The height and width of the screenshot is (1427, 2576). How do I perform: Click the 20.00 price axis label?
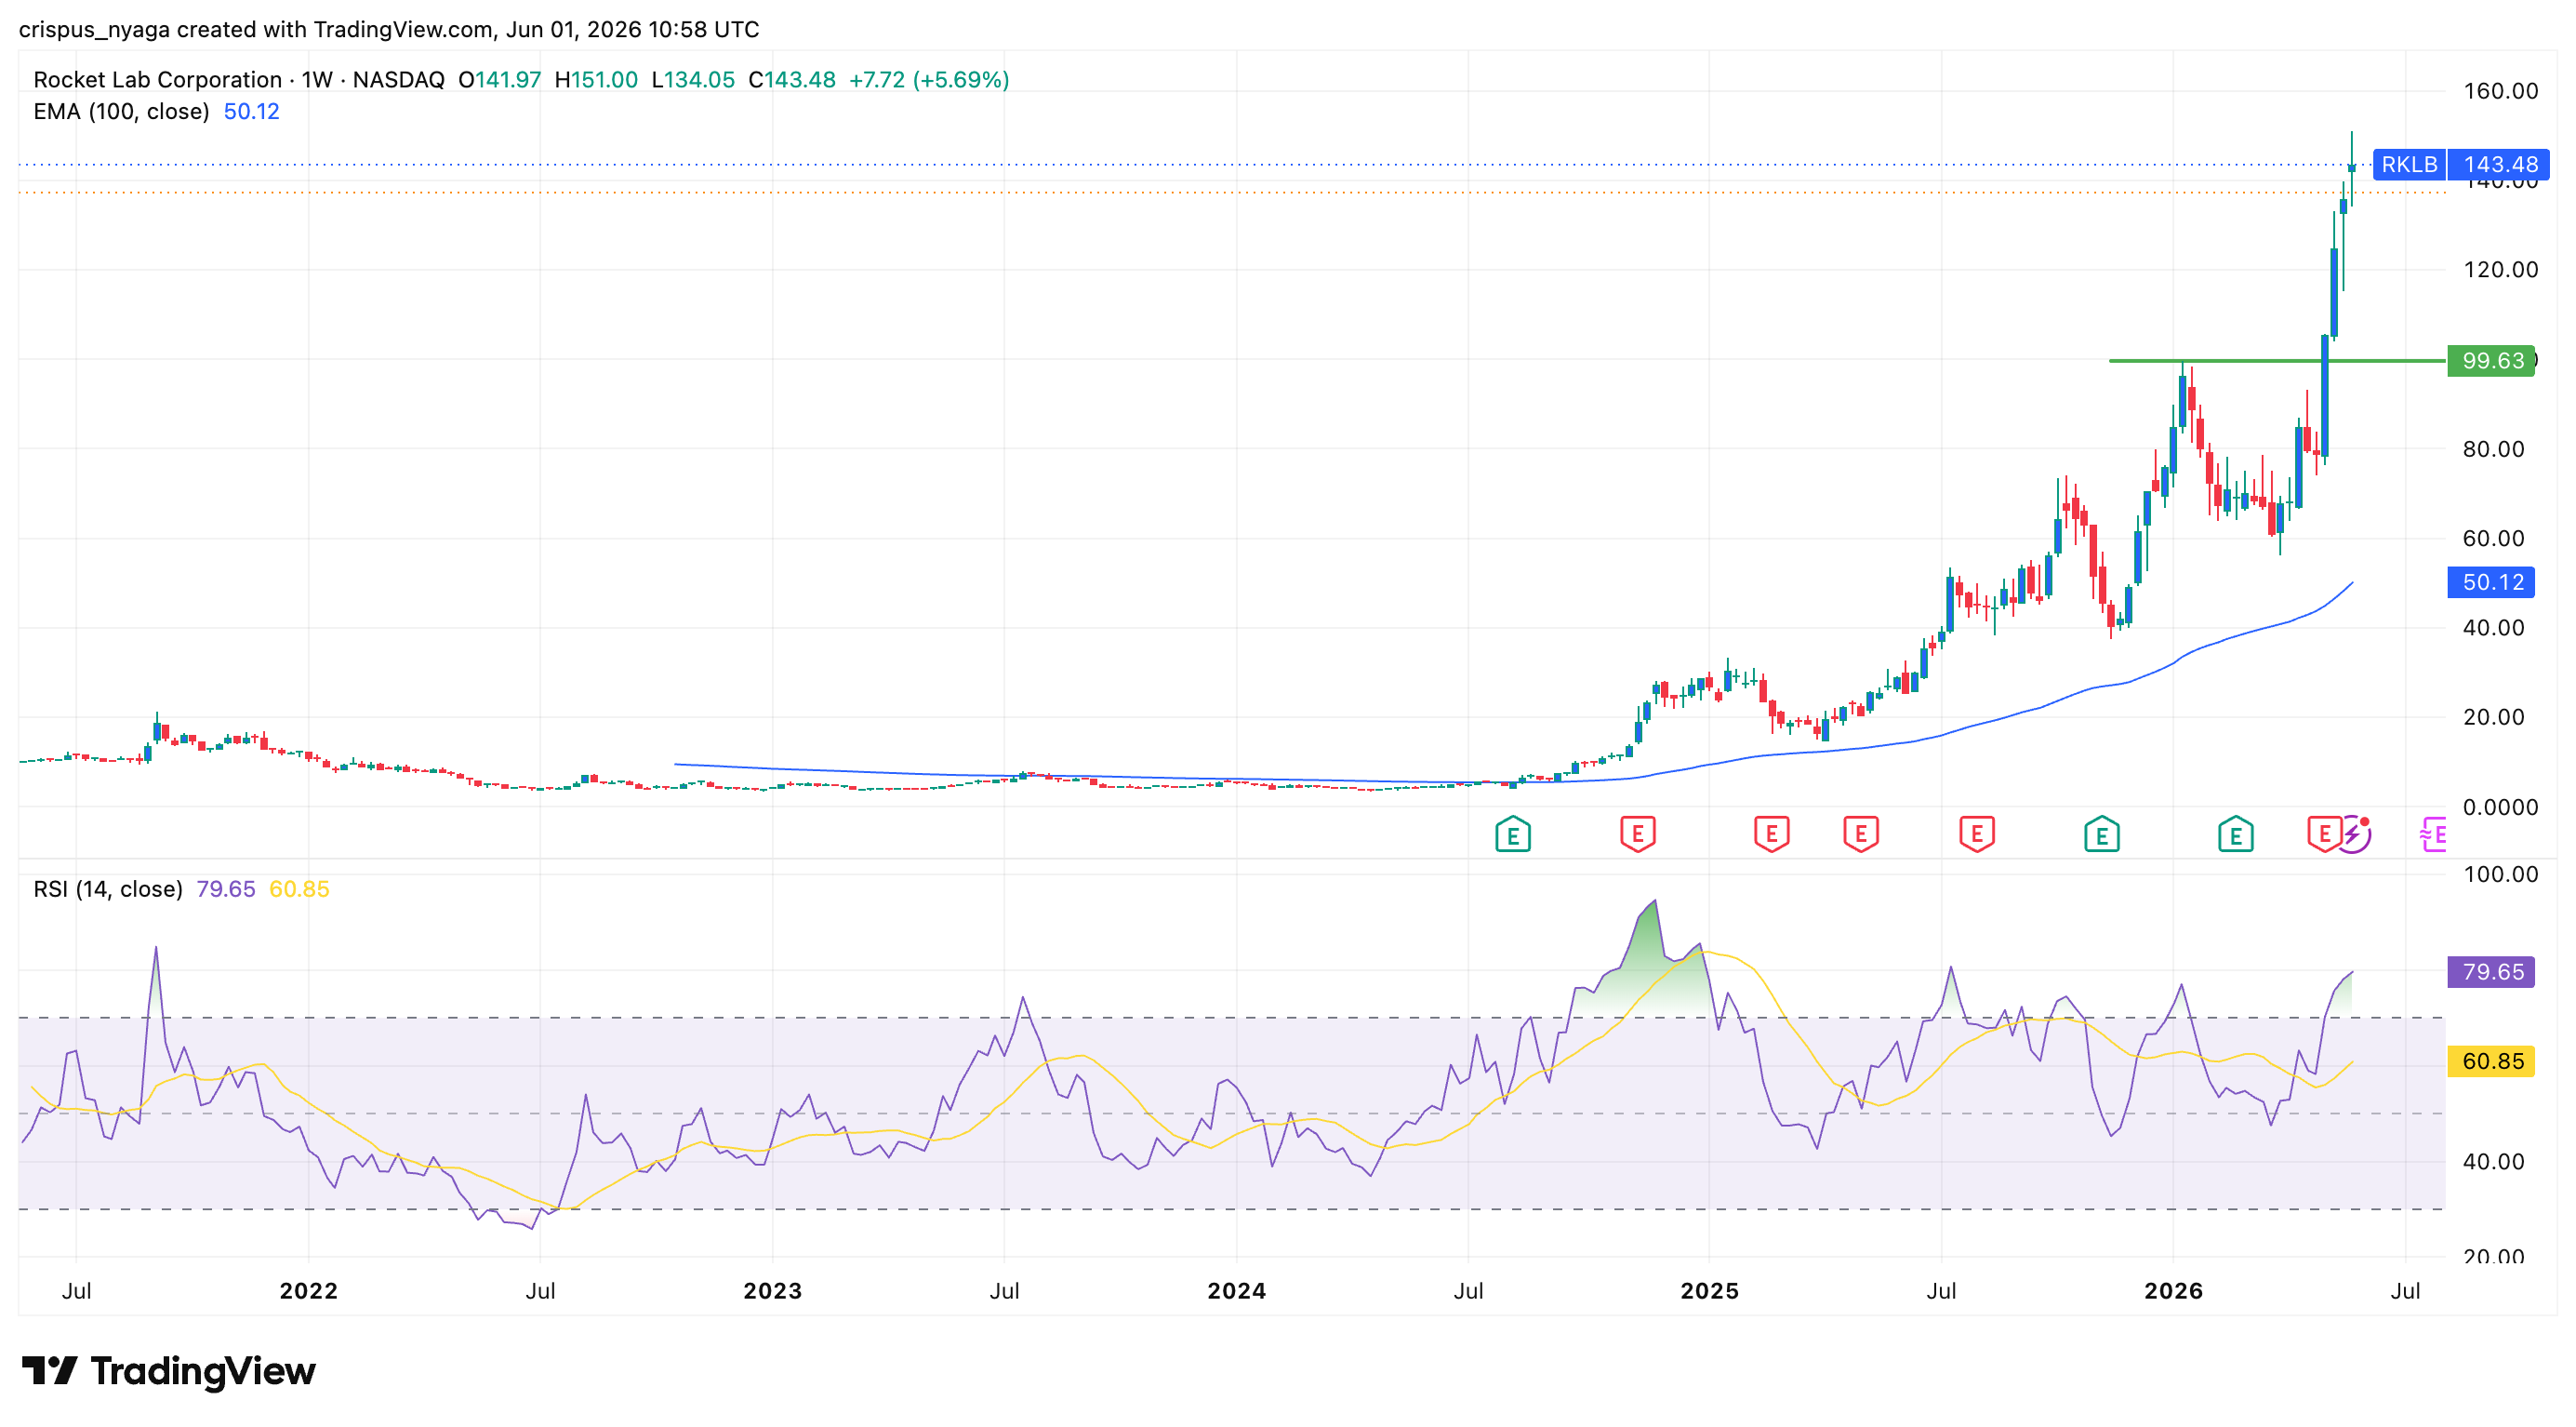[x=2493, y=717]
